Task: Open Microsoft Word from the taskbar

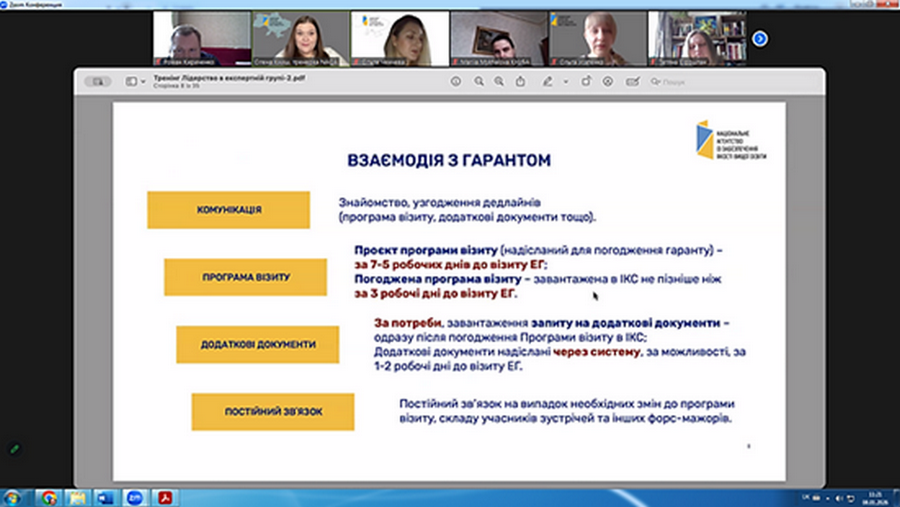Action: (106, 497)
